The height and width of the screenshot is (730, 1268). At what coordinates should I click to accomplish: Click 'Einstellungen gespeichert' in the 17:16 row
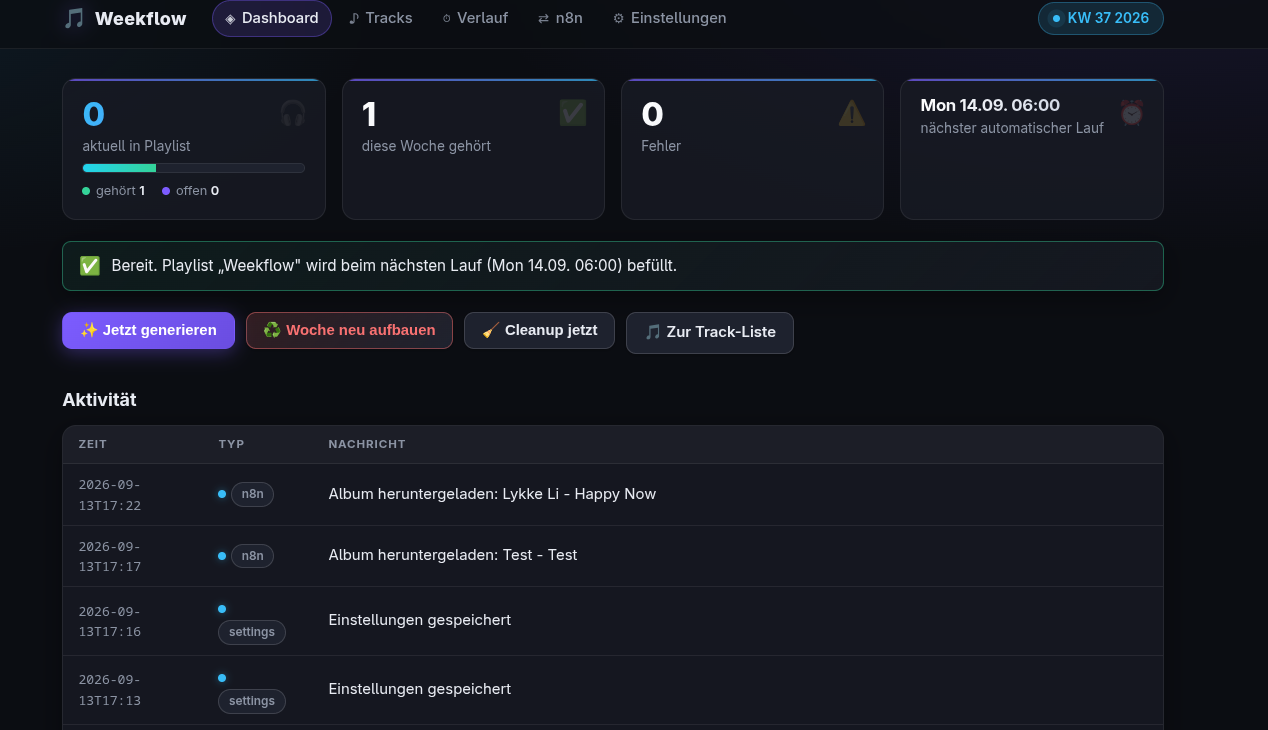420,620
